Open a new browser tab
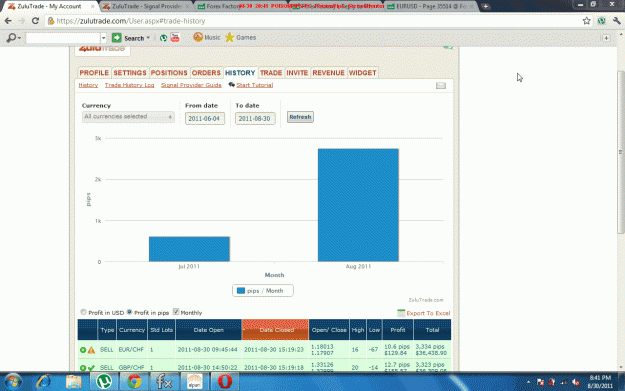This screenshot has height=391, width=625. click(x=485, y=6)
